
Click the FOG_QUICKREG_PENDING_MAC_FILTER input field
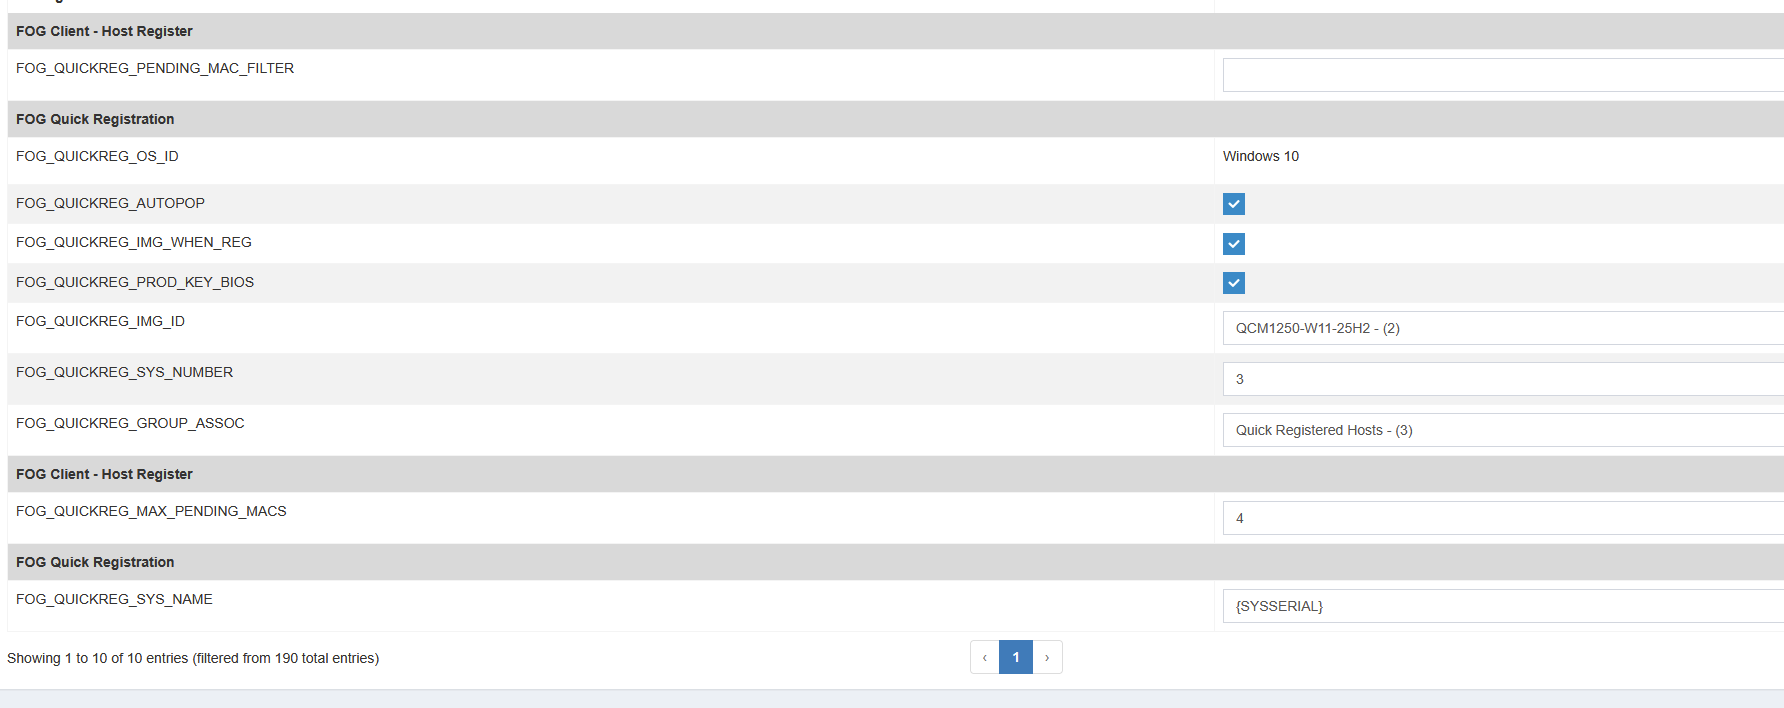1500,75
